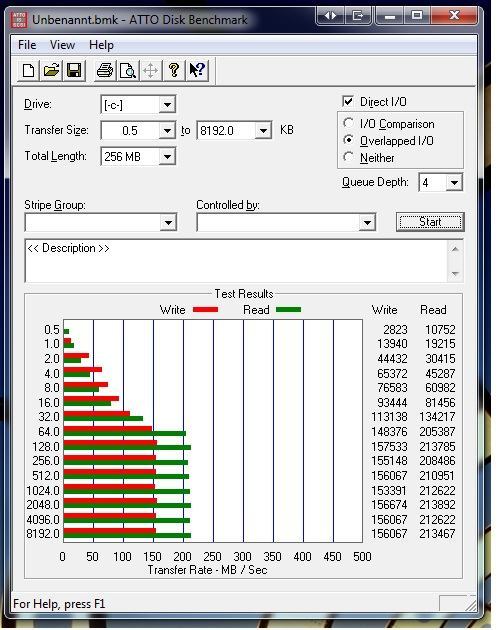Click the ATTO application icon in the title bar

click(19, 19)
